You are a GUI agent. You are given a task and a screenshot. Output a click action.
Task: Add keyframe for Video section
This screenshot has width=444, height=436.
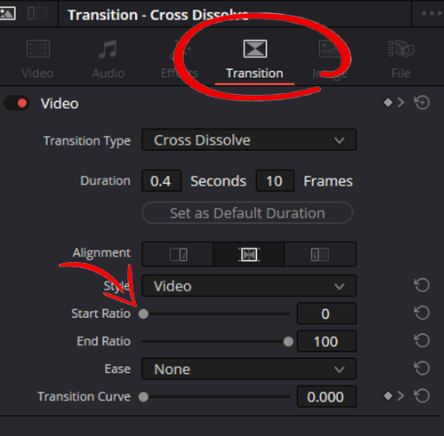point(388,103)
